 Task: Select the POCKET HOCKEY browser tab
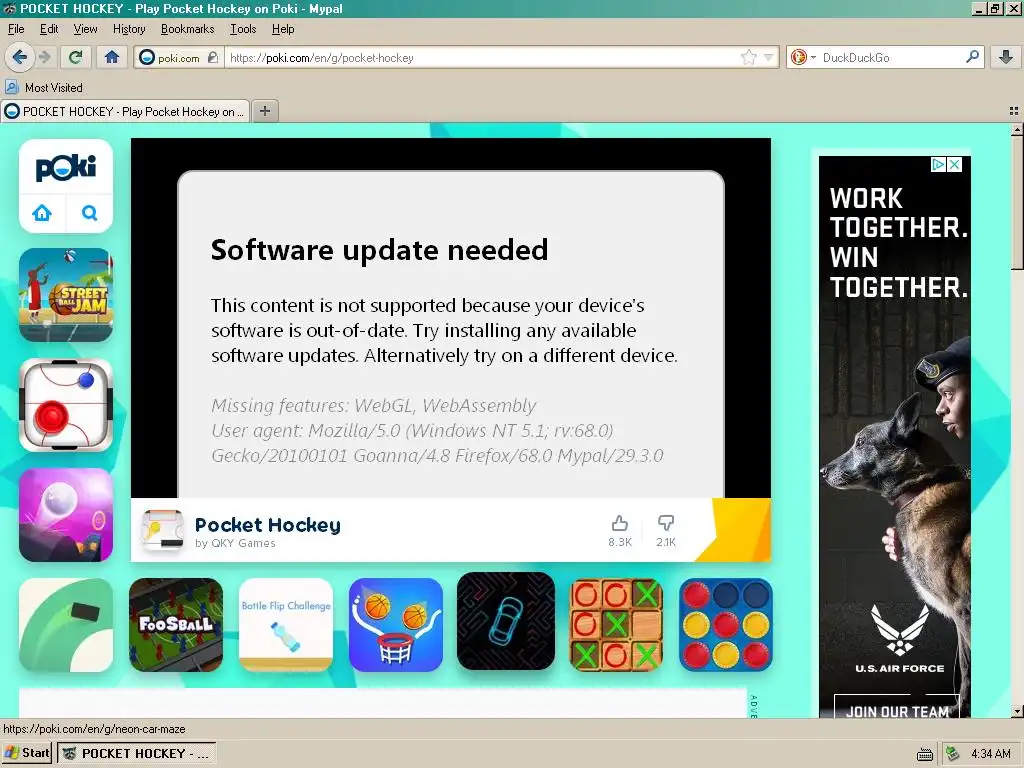[125, 112]
